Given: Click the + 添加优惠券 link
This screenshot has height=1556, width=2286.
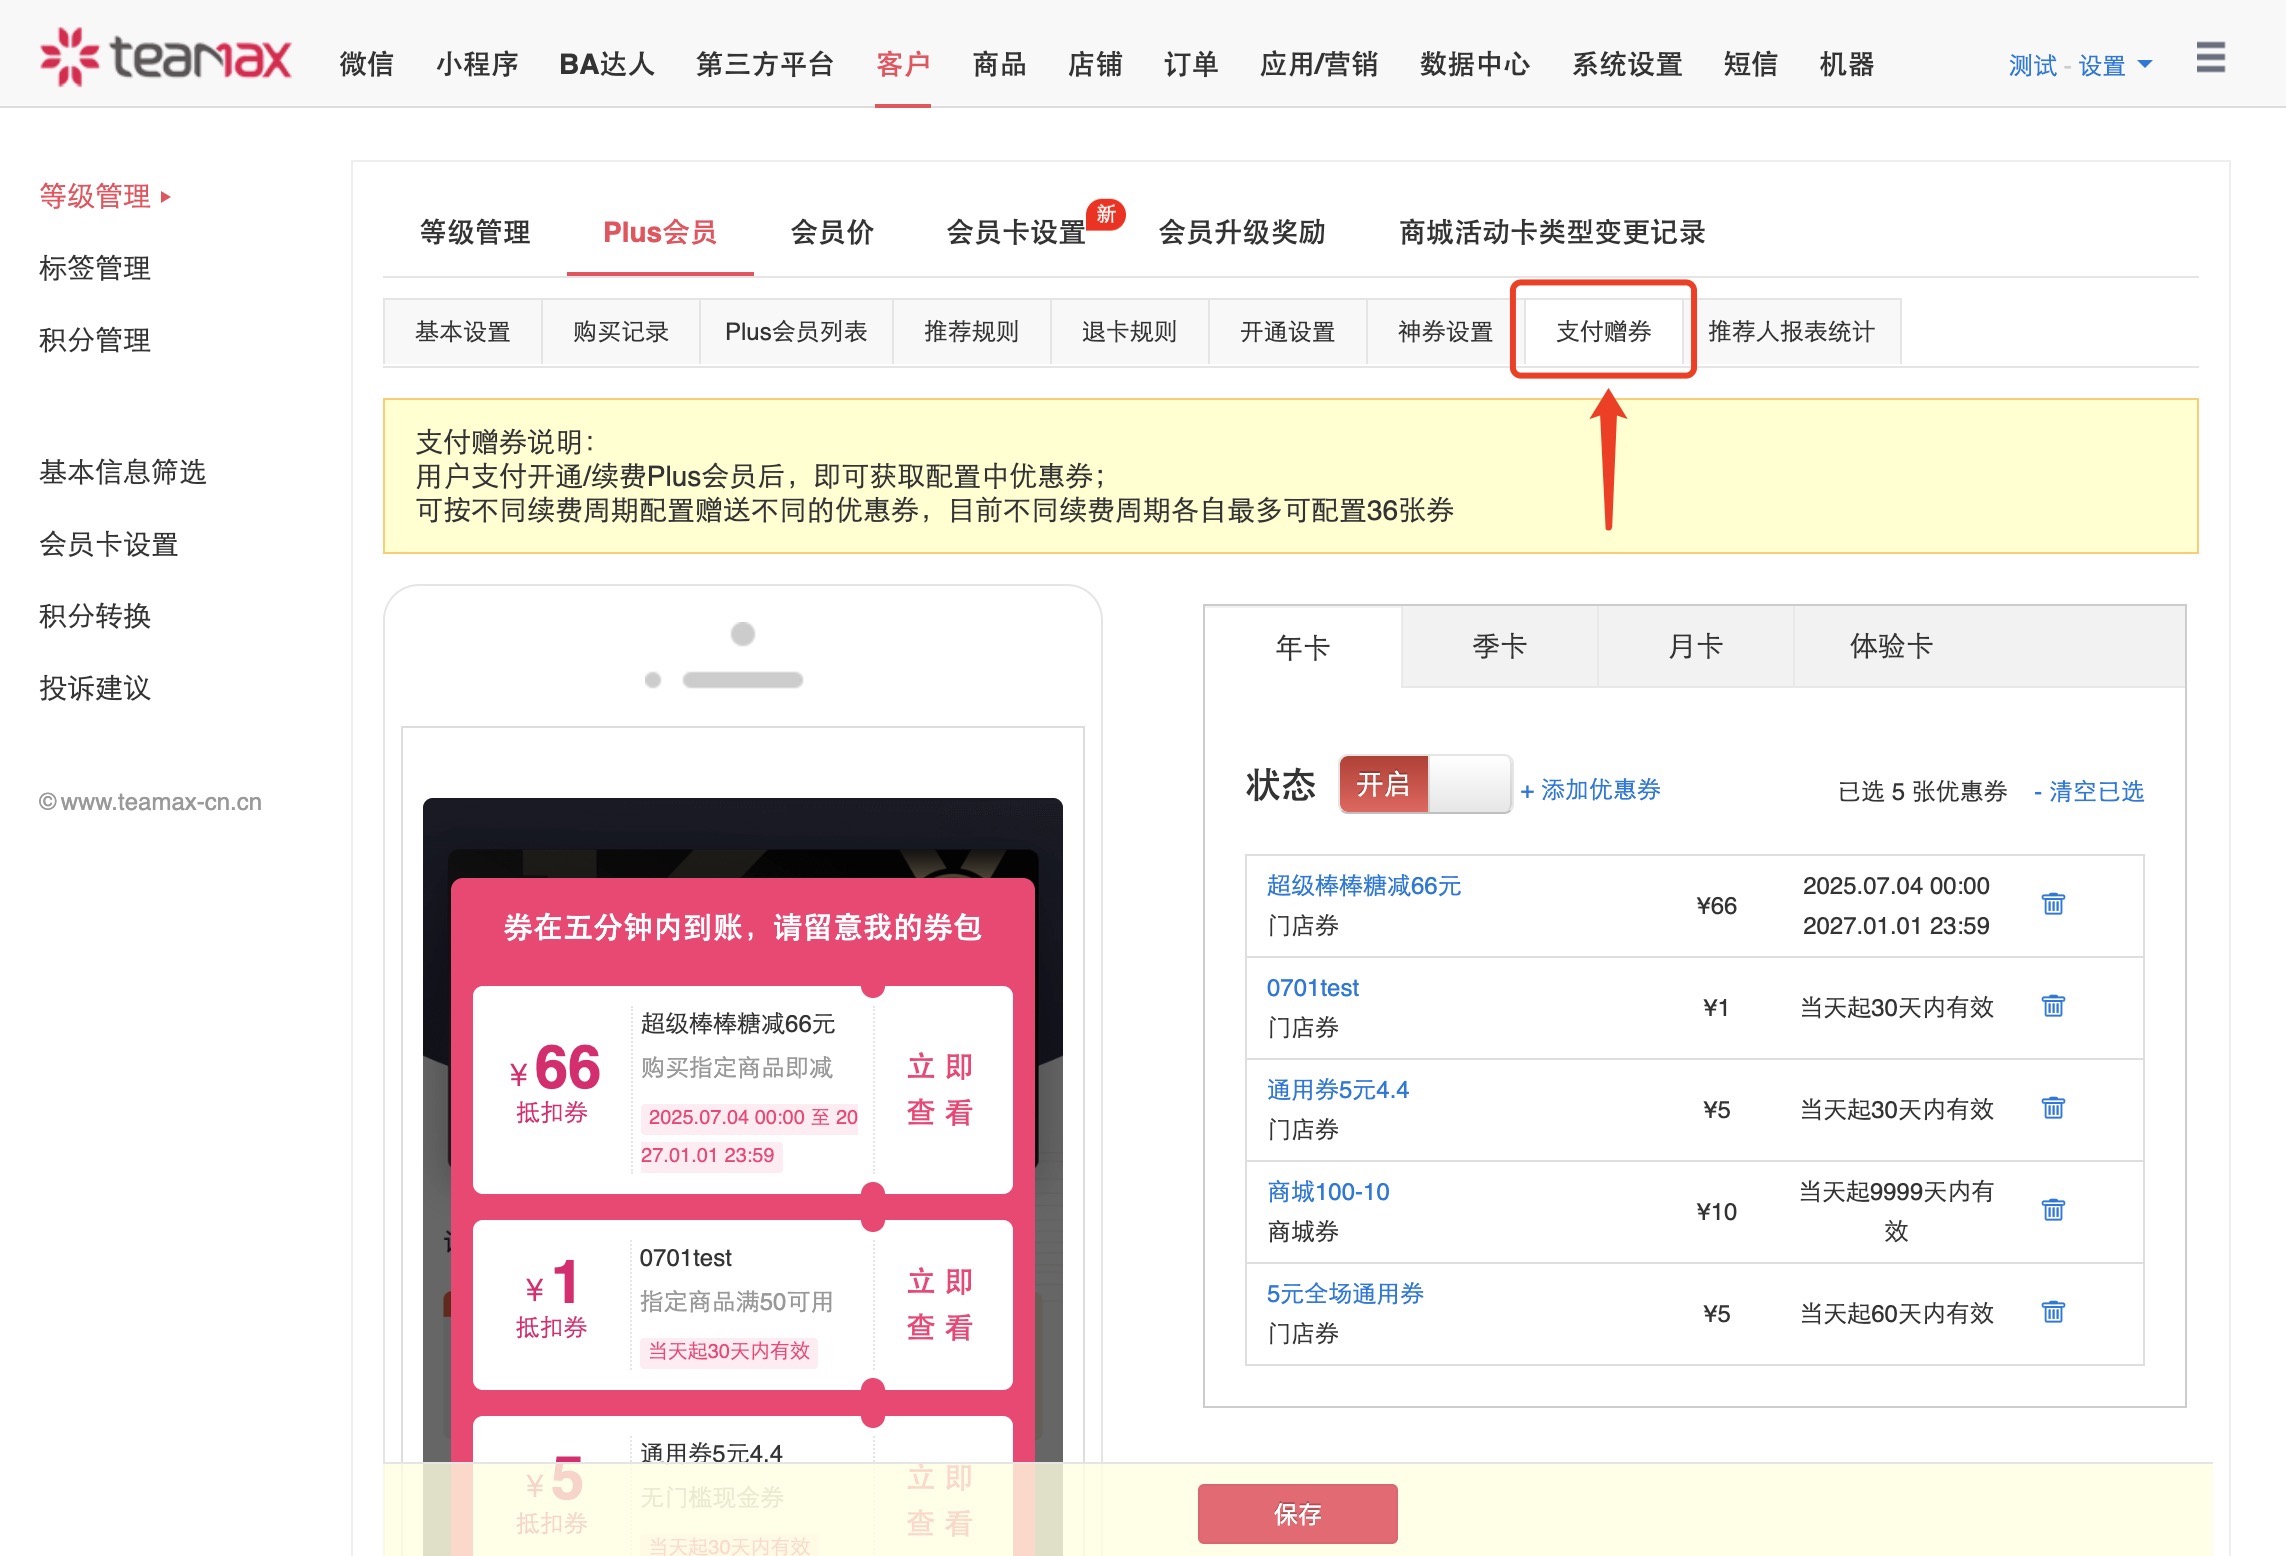Looking at the screenshot, I should click(x=1590, y=790).
